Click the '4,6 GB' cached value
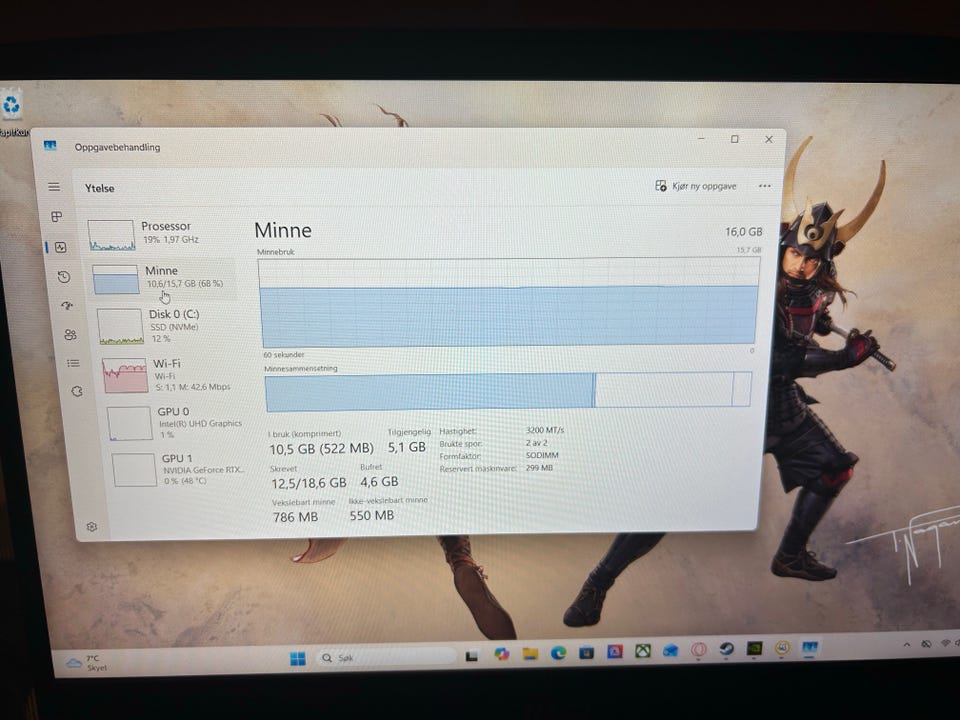960x720 pixels. pyautogui.click(x=379, y=482)
